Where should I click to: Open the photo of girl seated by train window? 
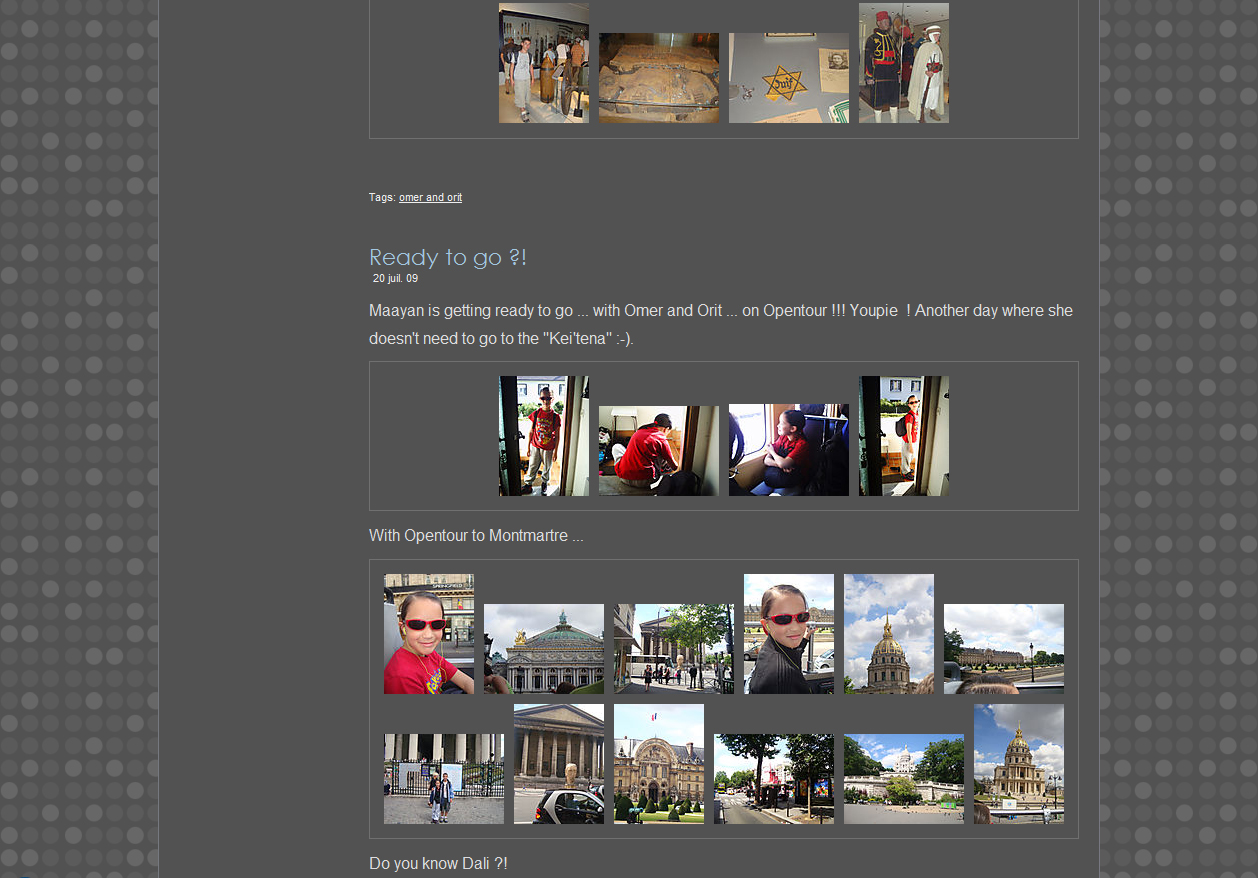pyautogui.click(x=788, y=450)
